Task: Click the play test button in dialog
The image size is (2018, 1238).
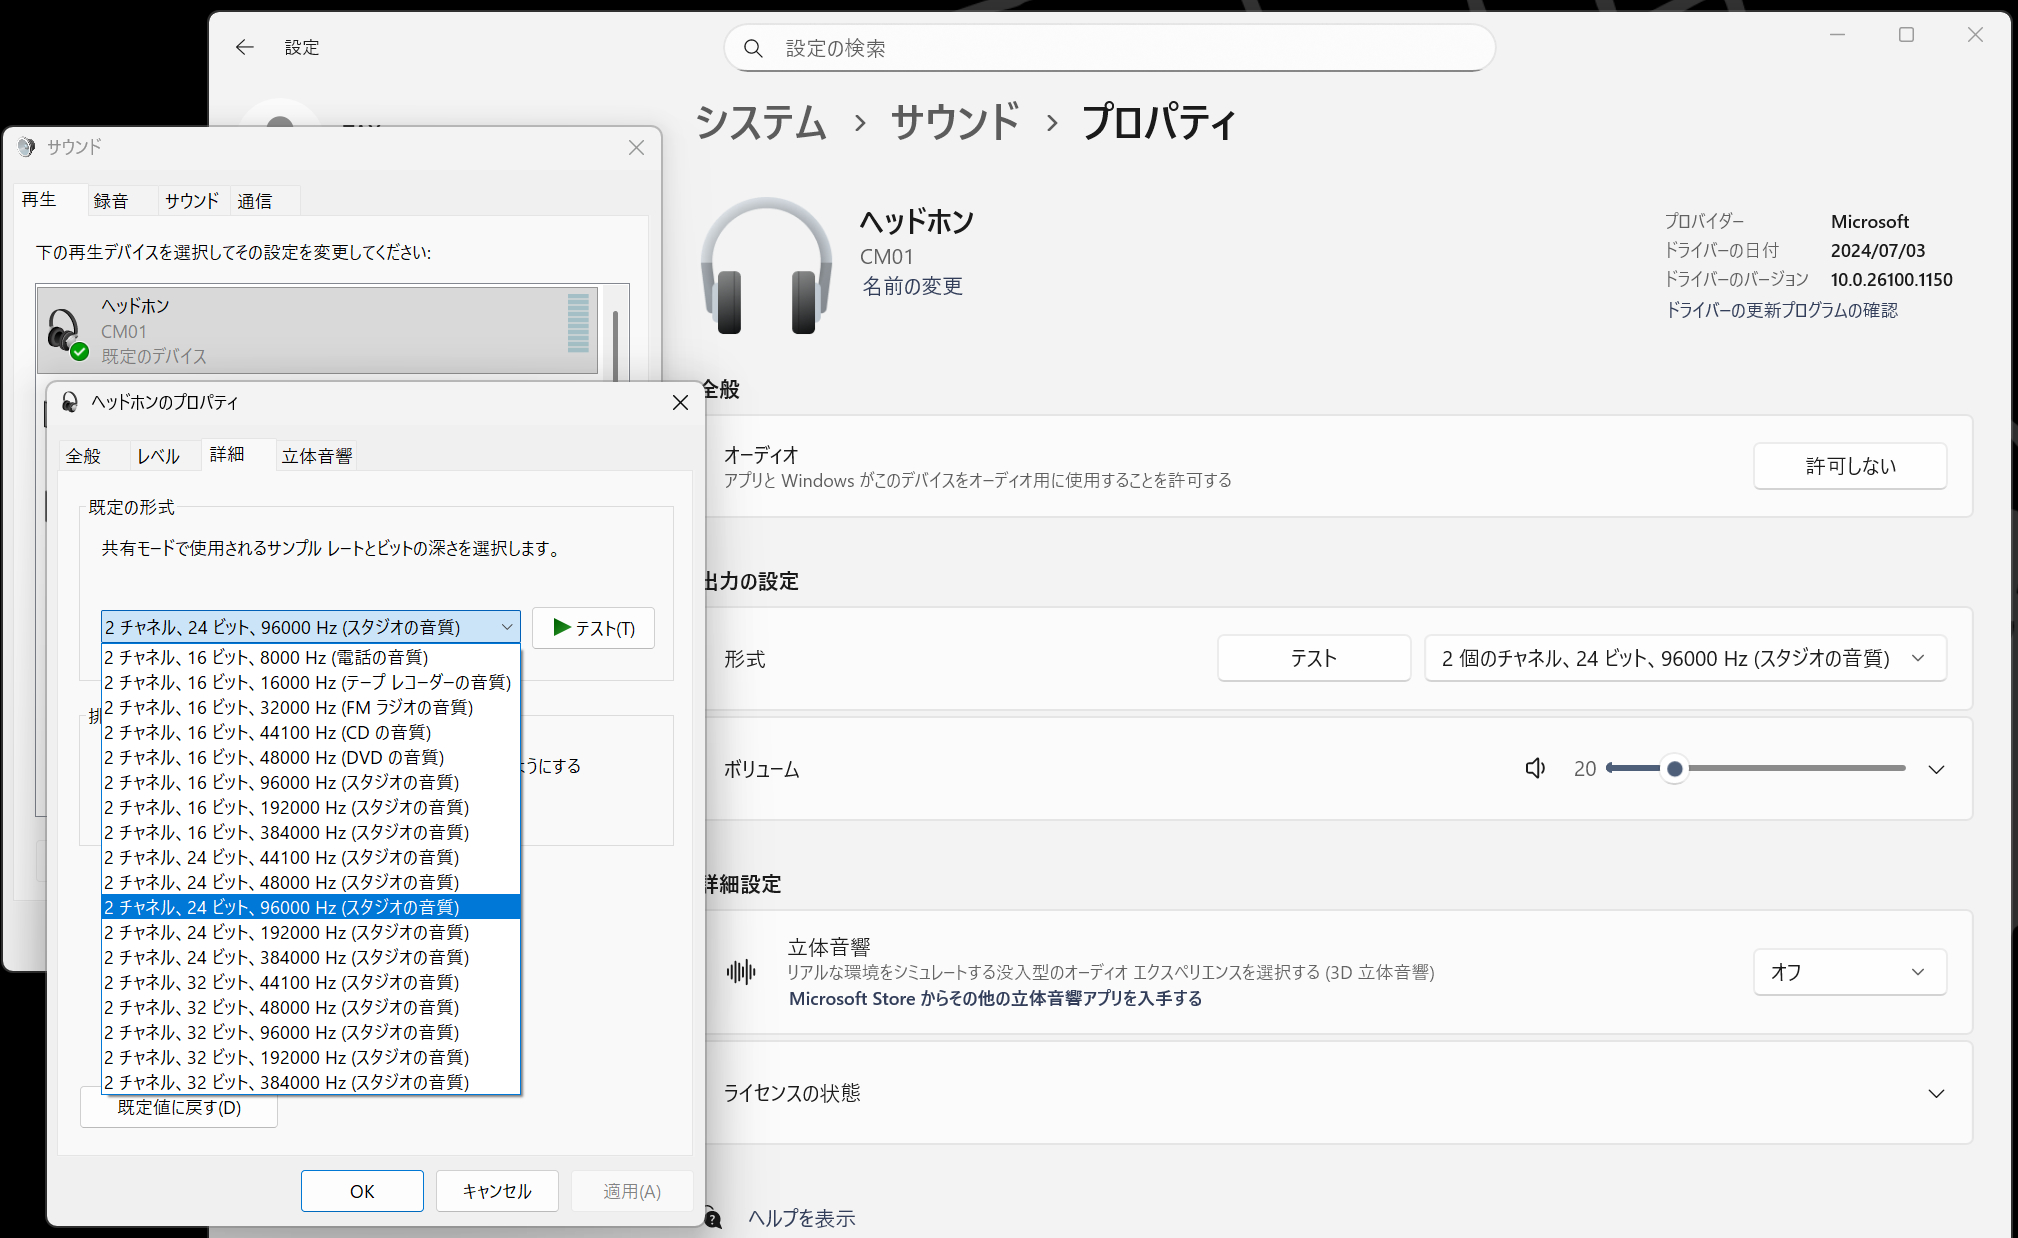Action: click(593, 628)
